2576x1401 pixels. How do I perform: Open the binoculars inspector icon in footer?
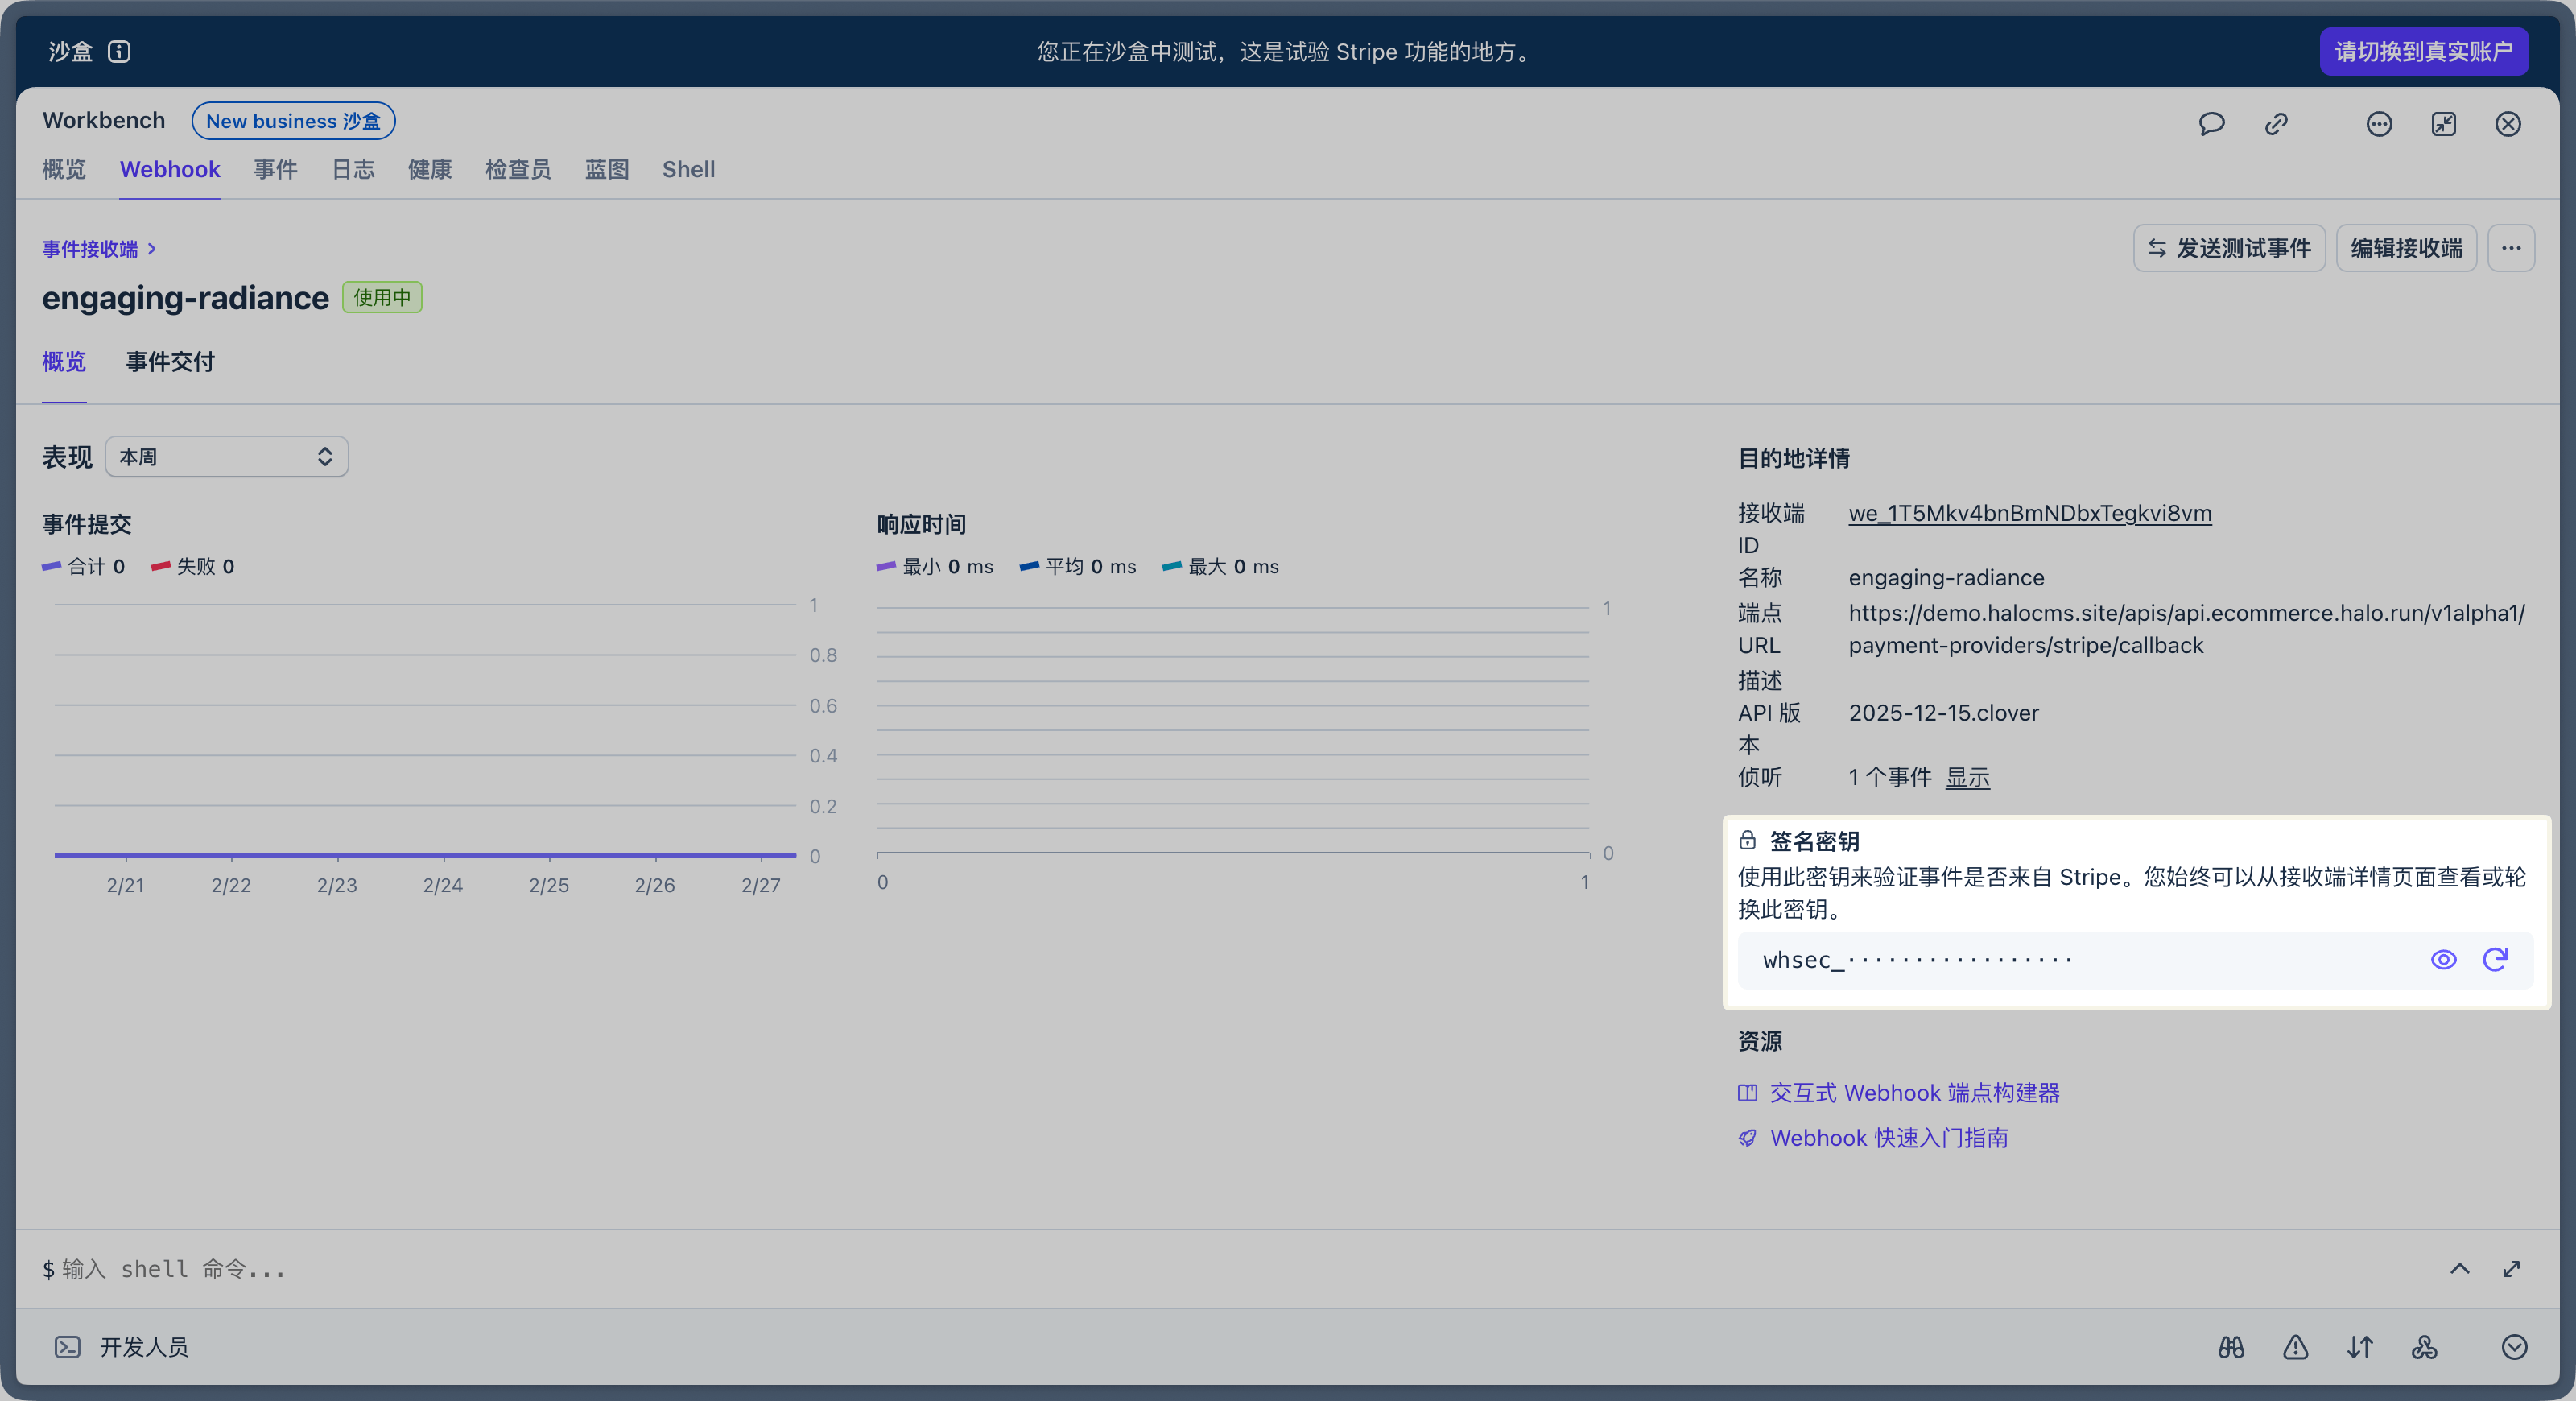point(2231,1347)
